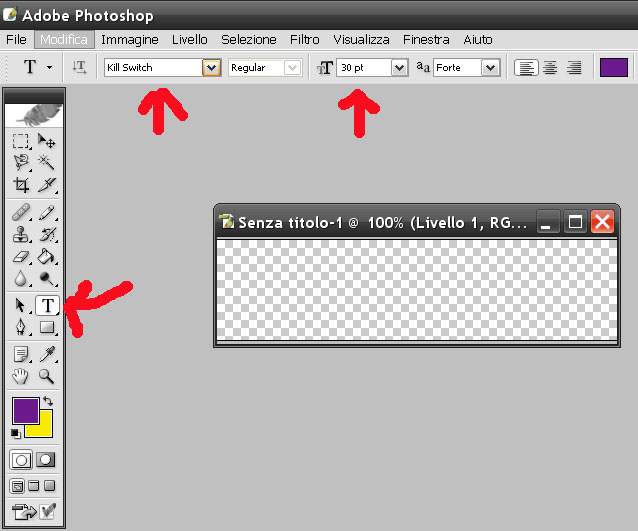Image resolution: width=638 pixels, height=531 pixels.
Task: Open the Modifica menu
Action: point(64,39)
